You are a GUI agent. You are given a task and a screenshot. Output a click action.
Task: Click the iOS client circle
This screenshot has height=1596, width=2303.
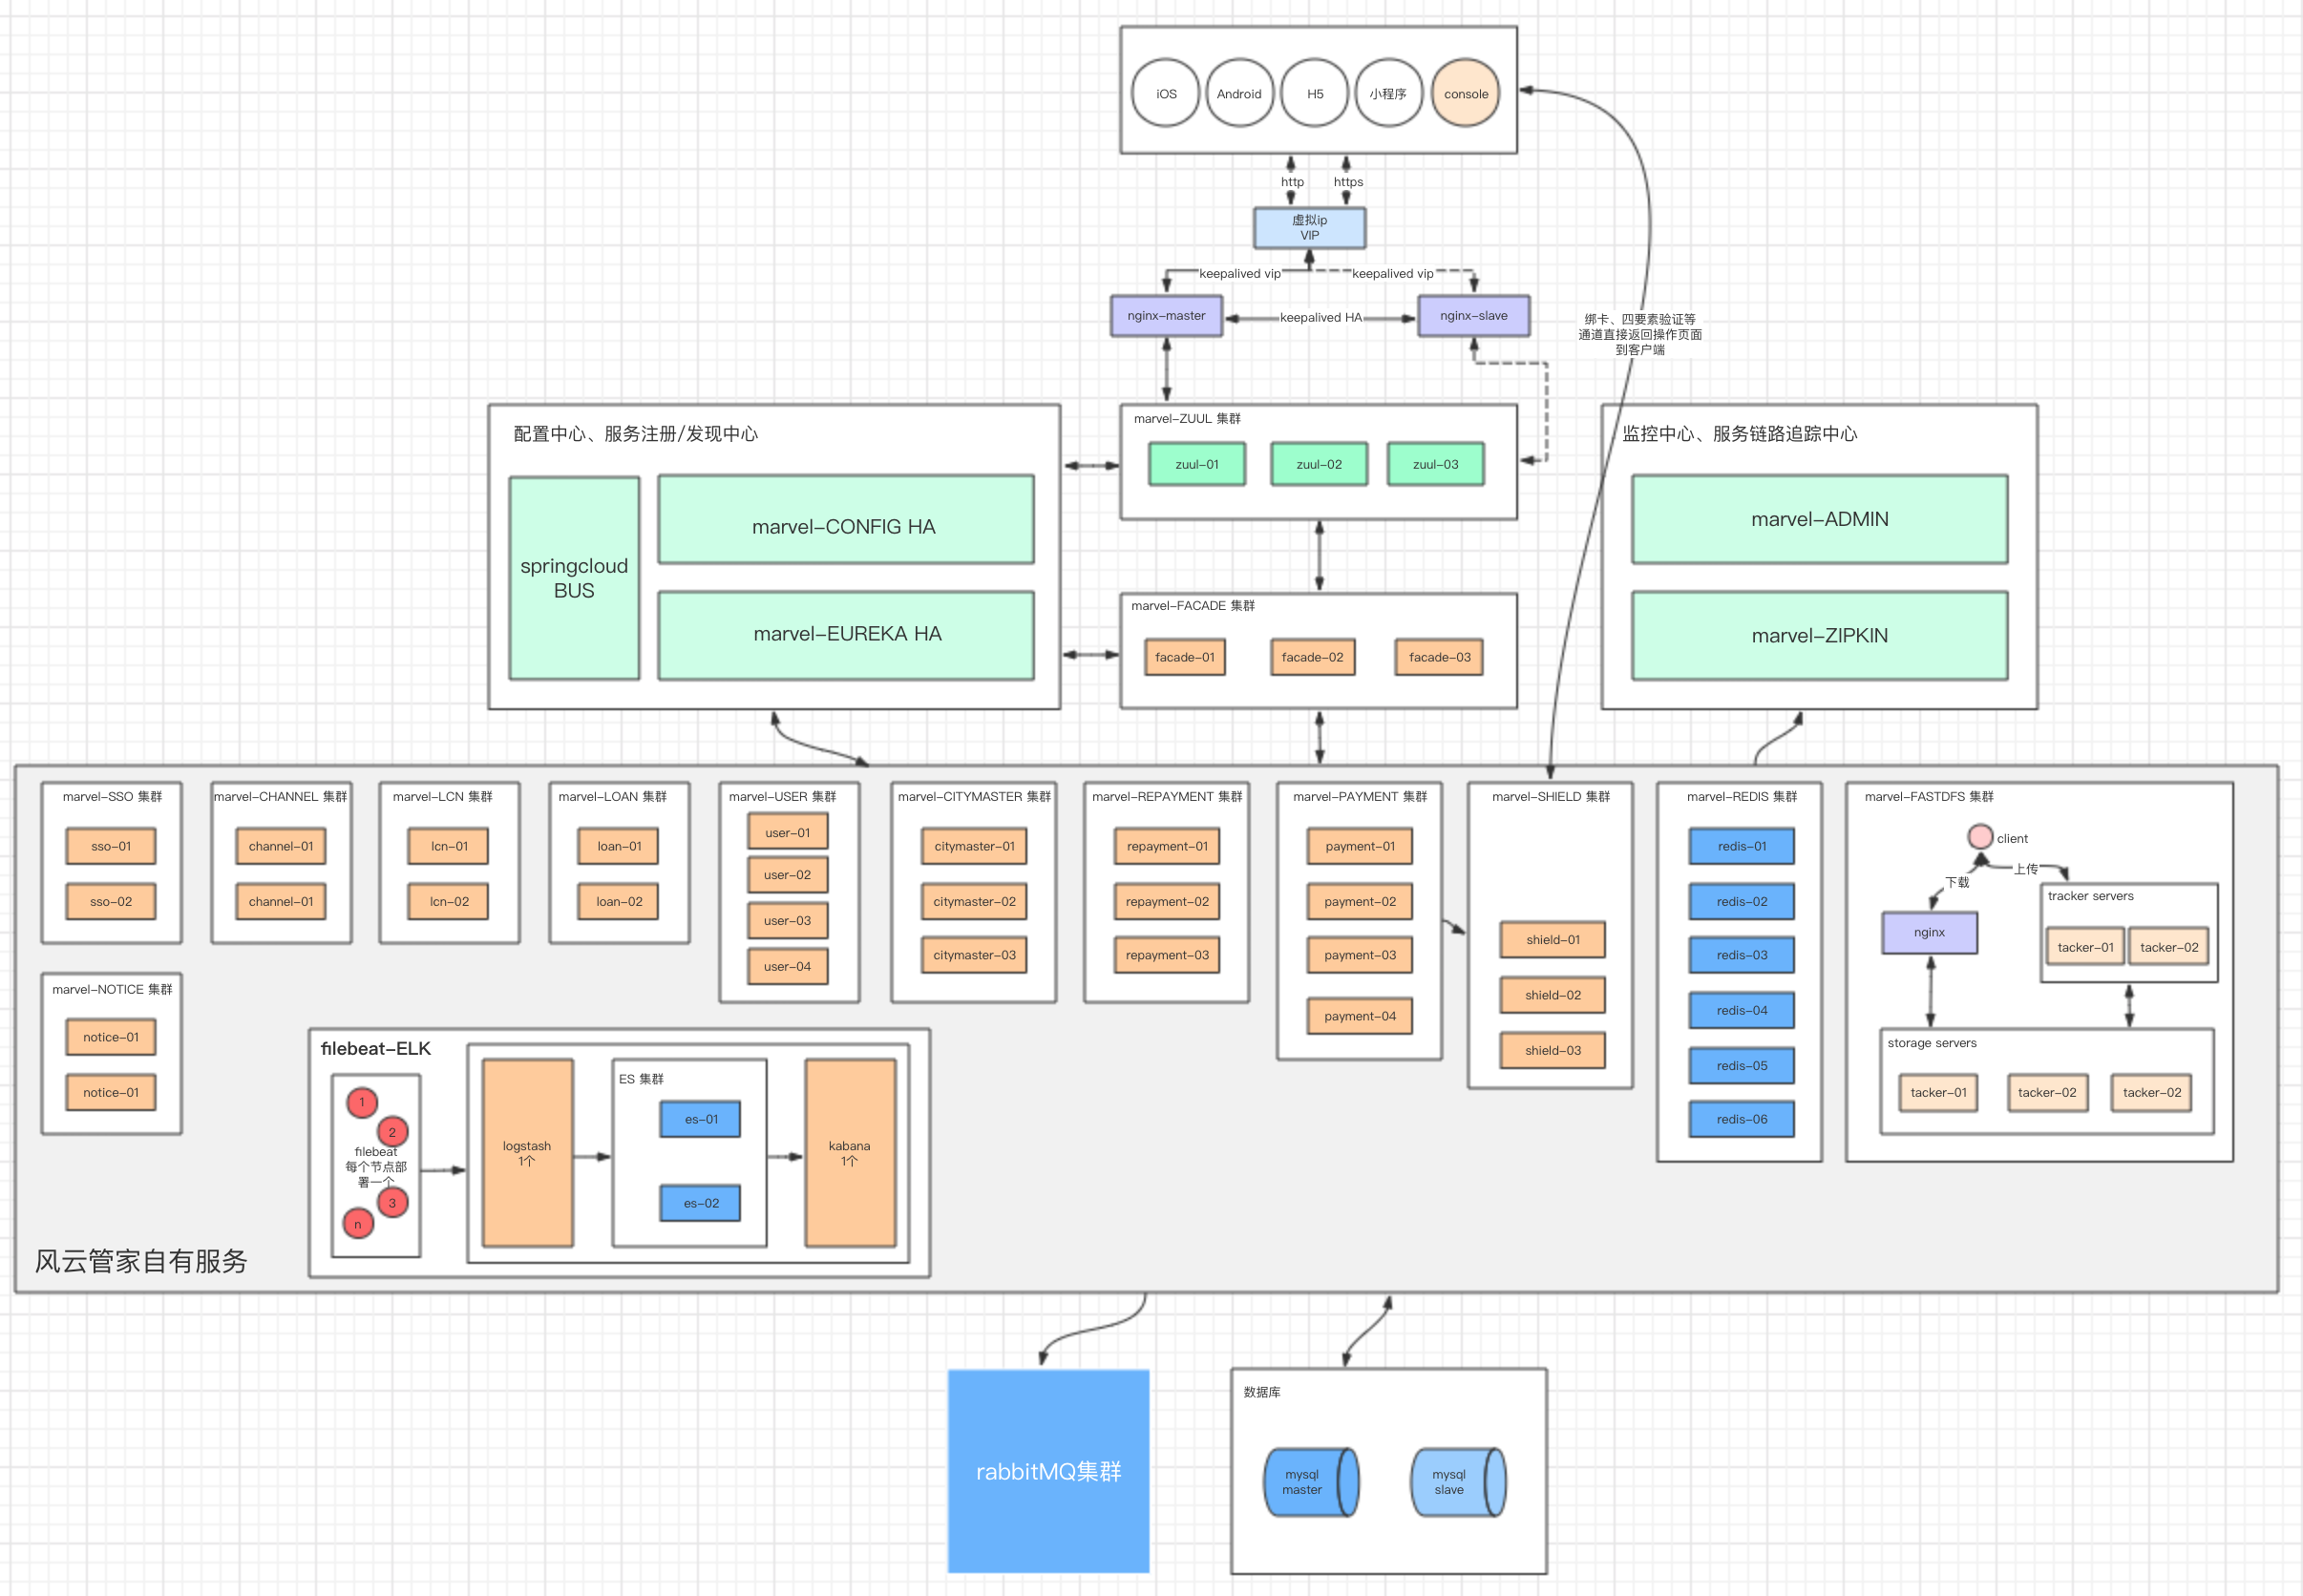[1165, 93]
